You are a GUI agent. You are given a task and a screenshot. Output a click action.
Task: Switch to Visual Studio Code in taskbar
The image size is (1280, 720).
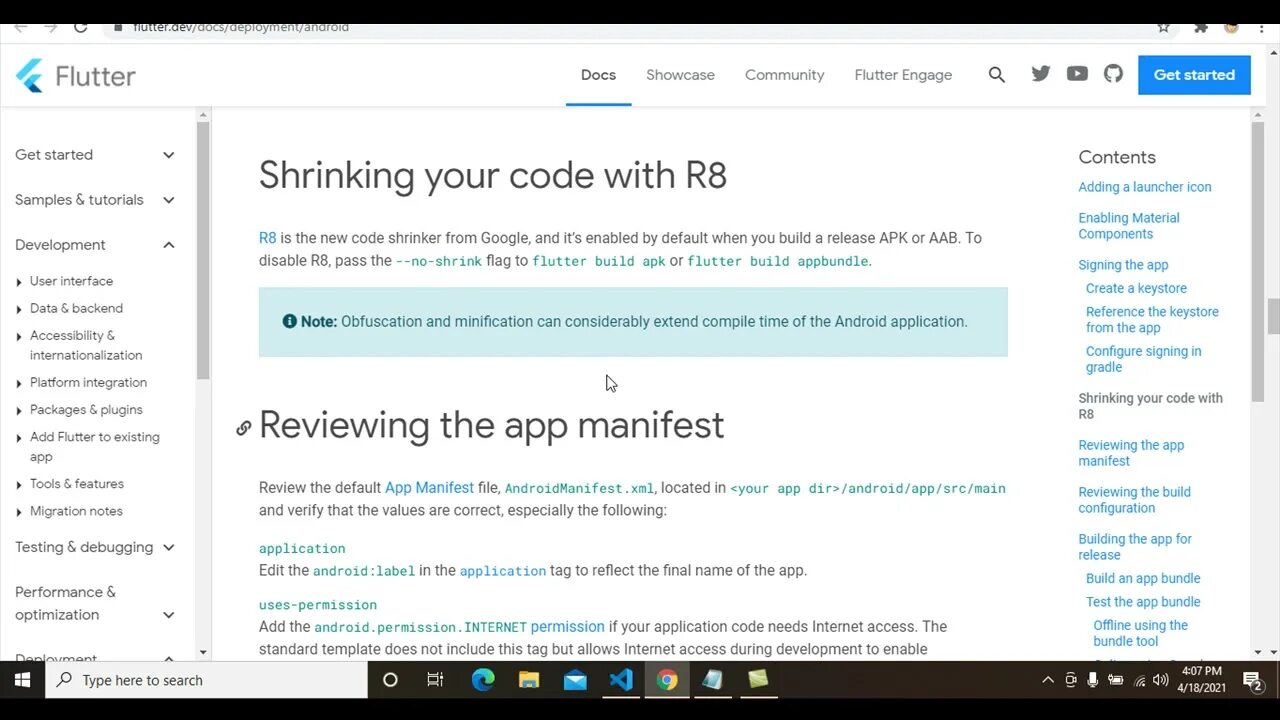coord(621,680)
